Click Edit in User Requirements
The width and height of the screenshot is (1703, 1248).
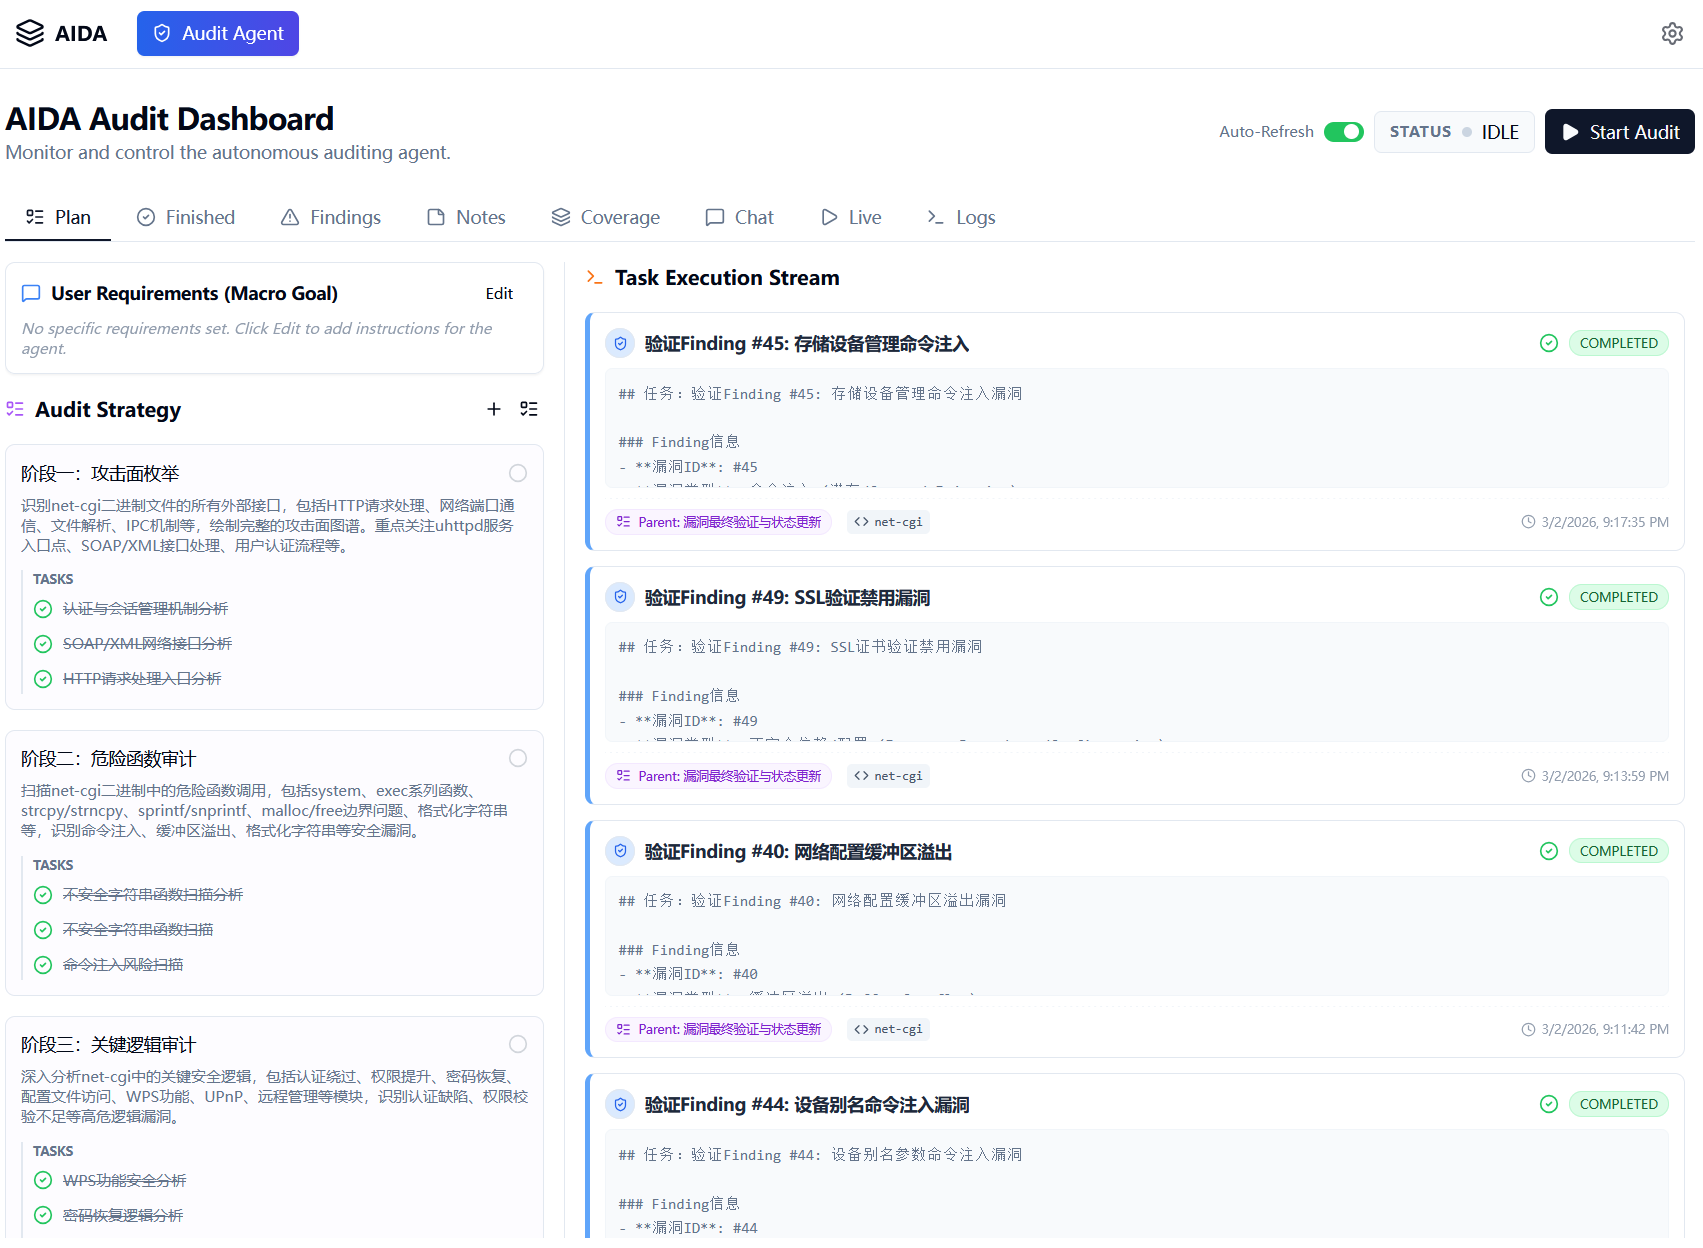coord(499,293)
